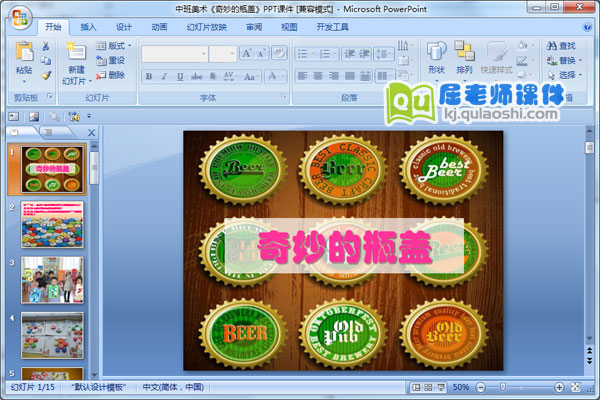Toggle Bold formatting

pos(149,77)
